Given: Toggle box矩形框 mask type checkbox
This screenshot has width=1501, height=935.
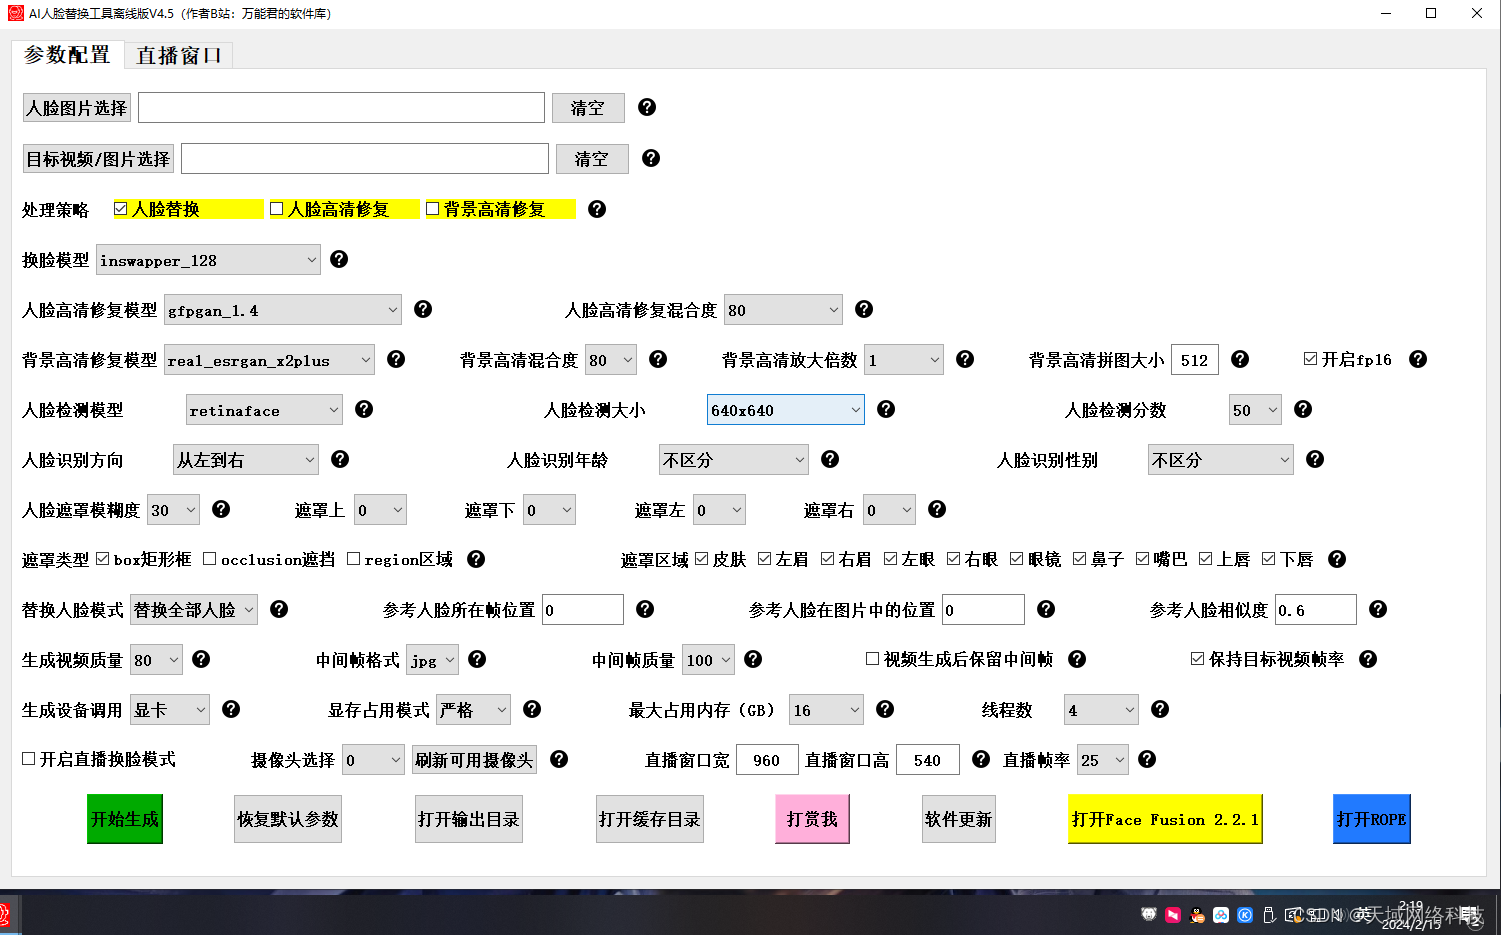Looking at the screenshot, I should [x=102, y=559].
